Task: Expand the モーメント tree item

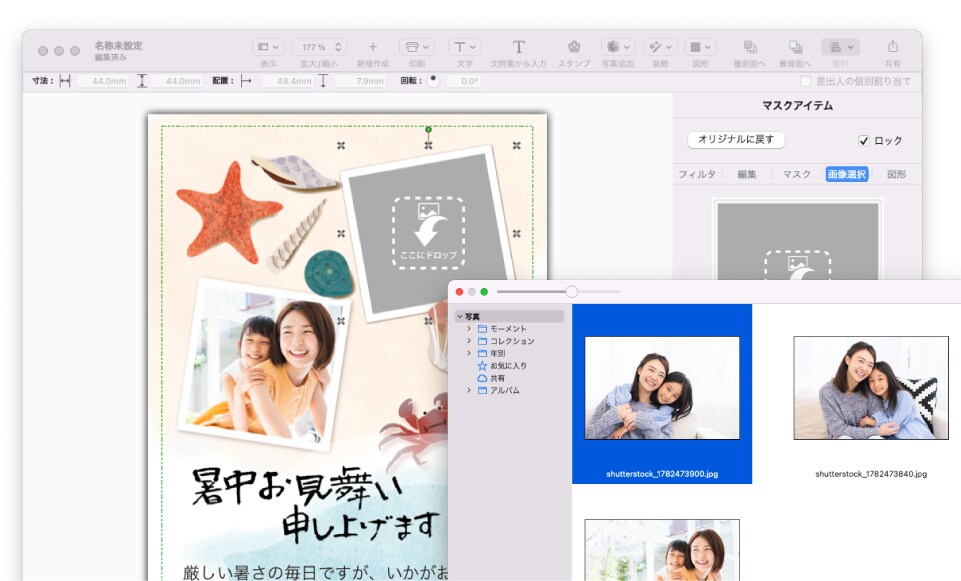Action: pos(469,328)
